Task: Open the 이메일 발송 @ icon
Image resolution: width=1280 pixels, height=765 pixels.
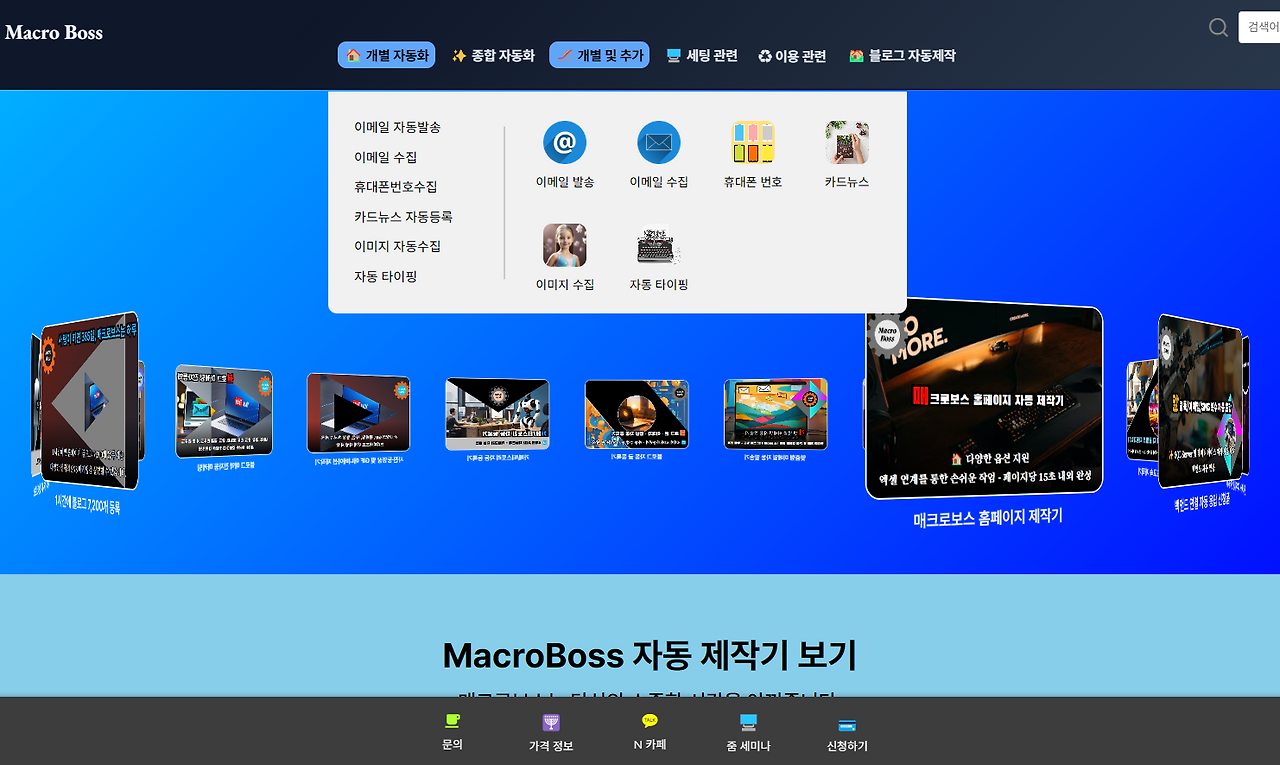Action: pos(565,143)
